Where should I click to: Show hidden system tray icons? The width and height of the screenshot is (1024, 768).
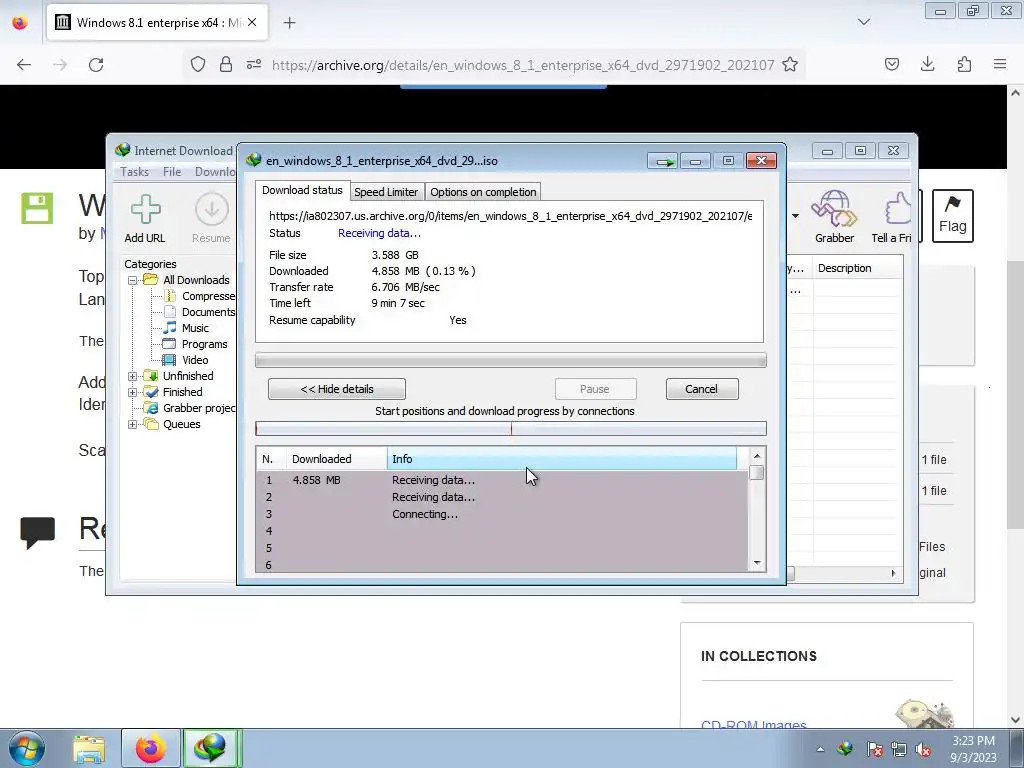820,750
